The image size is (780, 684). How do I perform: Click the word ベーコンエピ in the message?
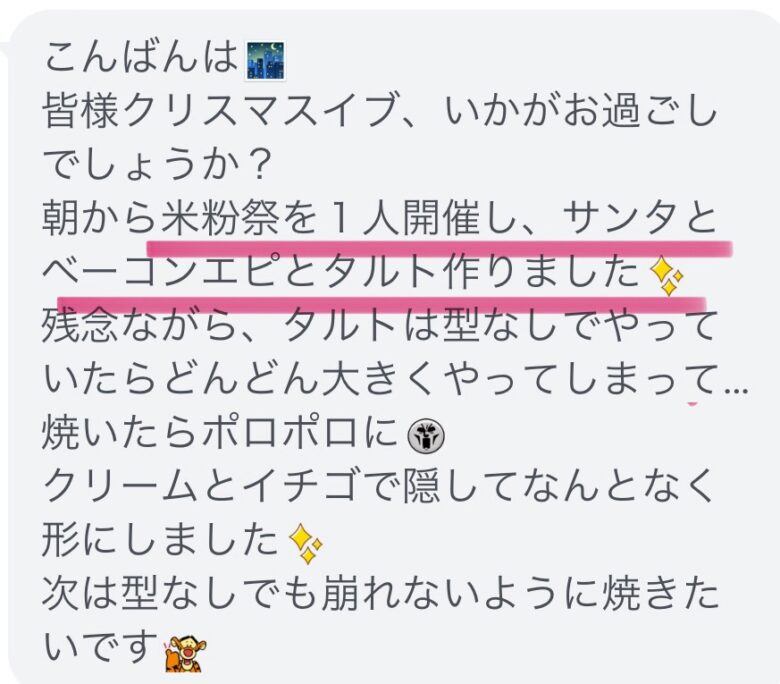pyautogui.click(x=161, y=271)
